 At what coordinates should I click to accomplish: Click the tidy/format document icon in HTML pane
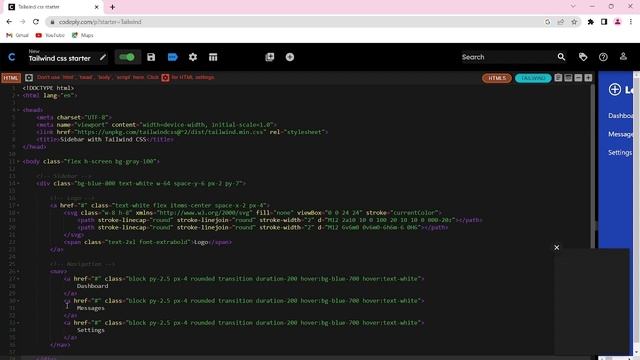(x=558, y=78)
